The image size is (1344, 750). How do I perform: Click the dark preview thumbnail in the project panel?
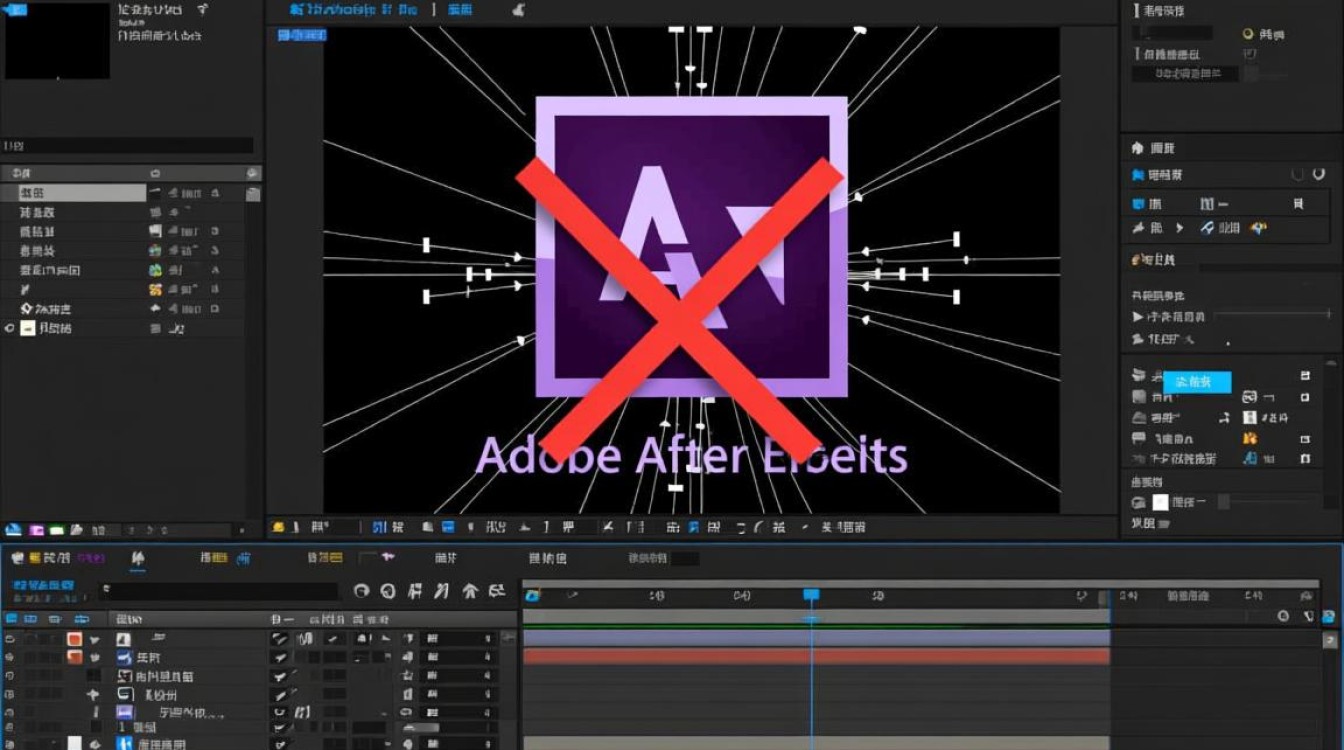(57, 40)
